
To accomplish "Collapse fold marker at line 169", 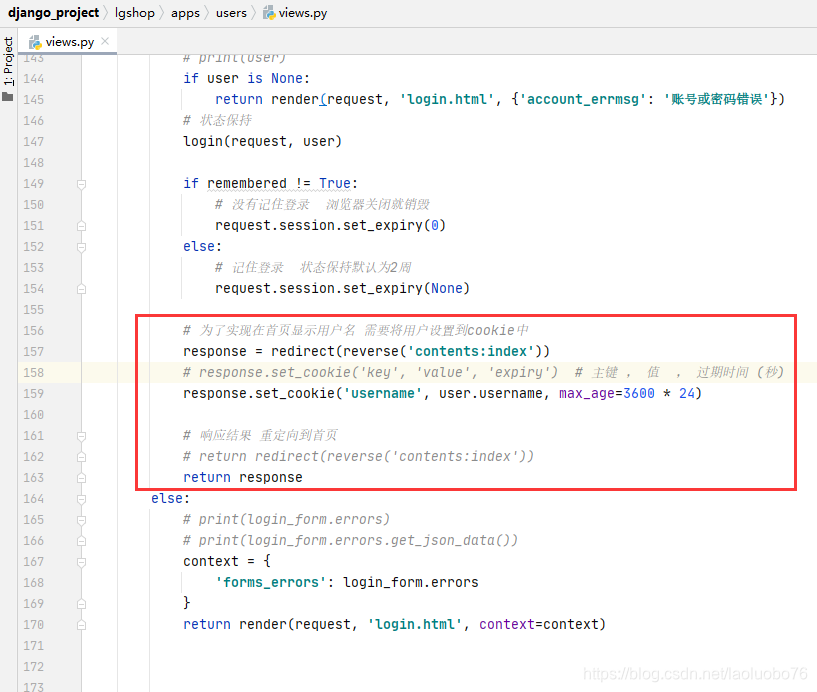I will pos(81,604).
